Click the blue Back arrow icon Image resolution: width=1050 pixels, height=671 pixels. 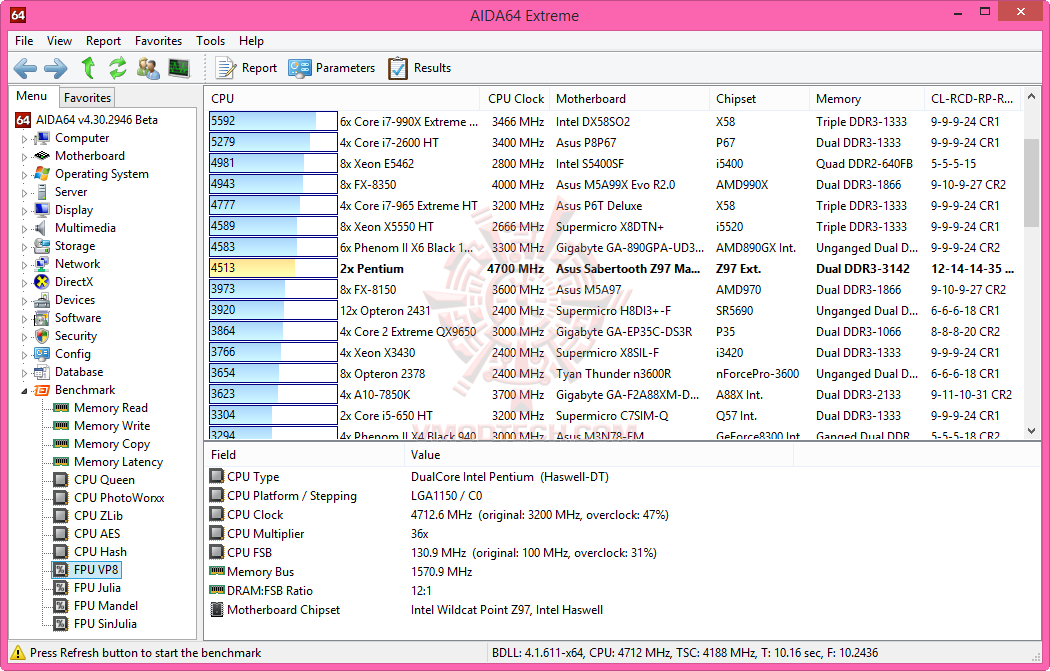(x=25, y=68)
